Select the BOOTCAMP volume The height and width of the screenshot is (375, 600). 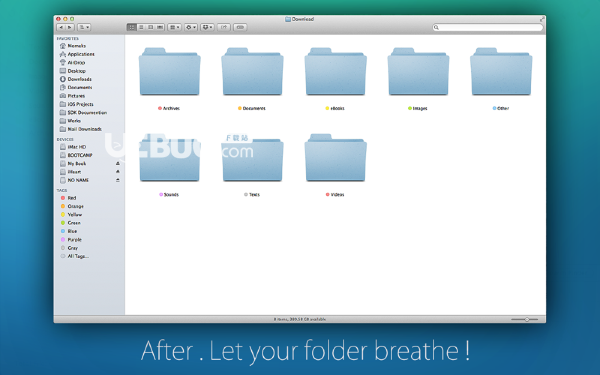click(76, 155)
